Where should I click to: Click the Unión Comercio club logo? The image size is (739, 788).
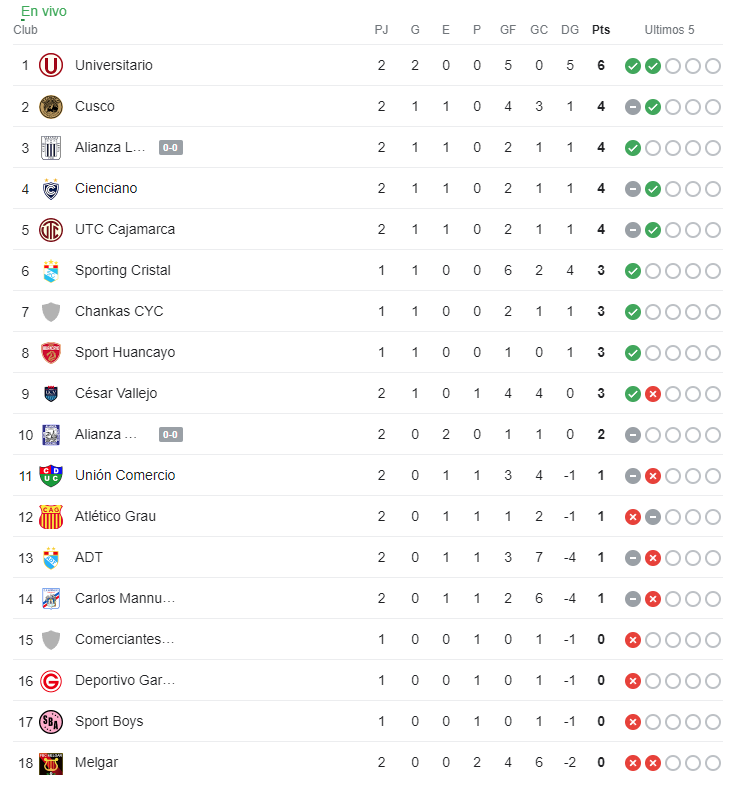[x=51, y=475]
